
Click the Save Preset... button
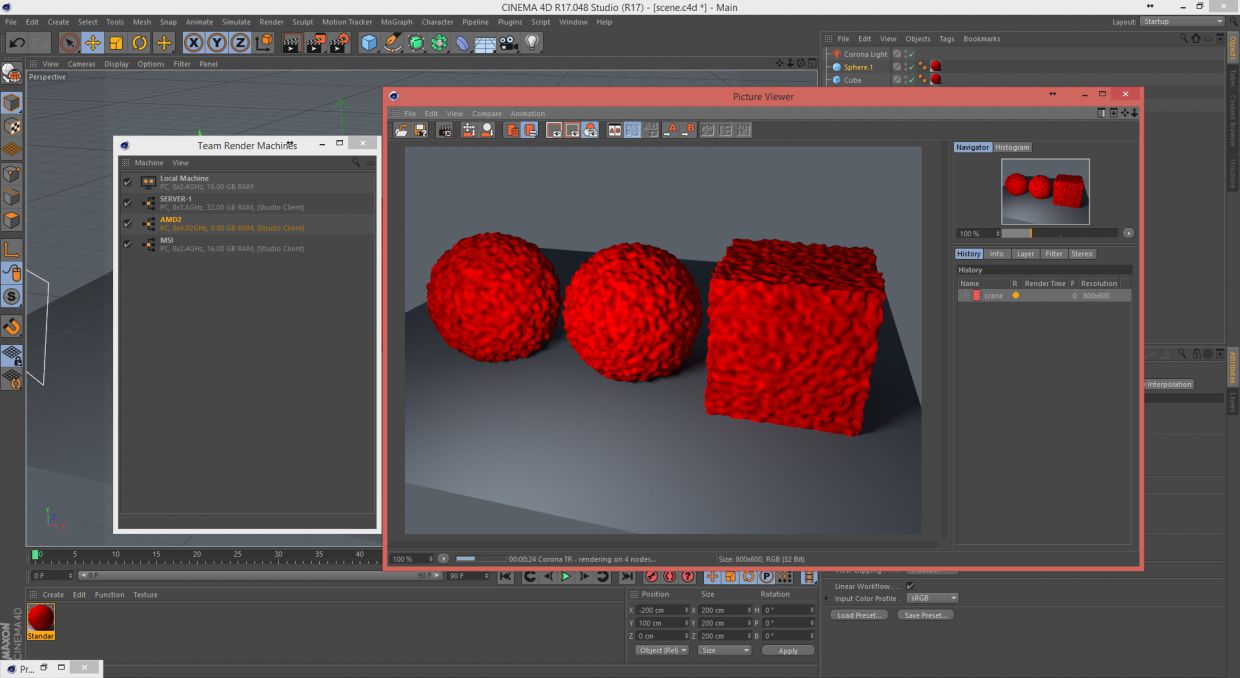(x=925, y=615)
